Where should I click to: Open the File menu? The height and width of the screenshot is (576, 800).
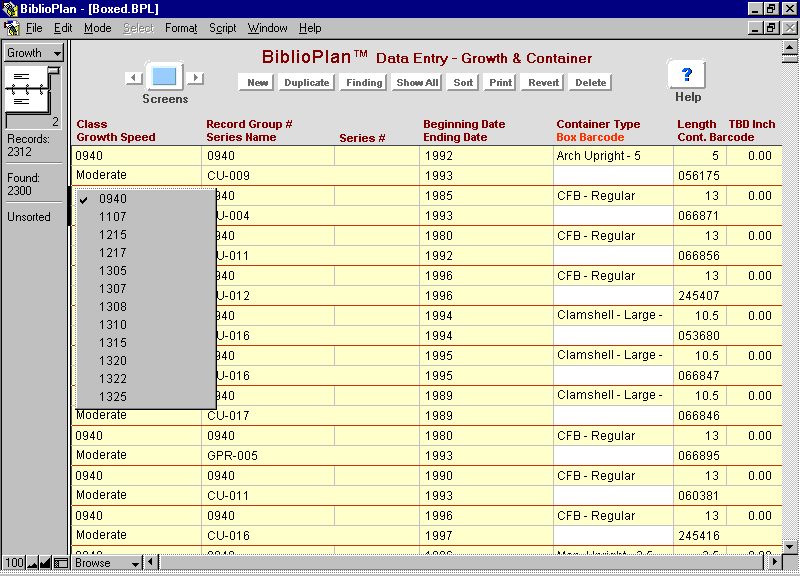(x=34, y=28)
